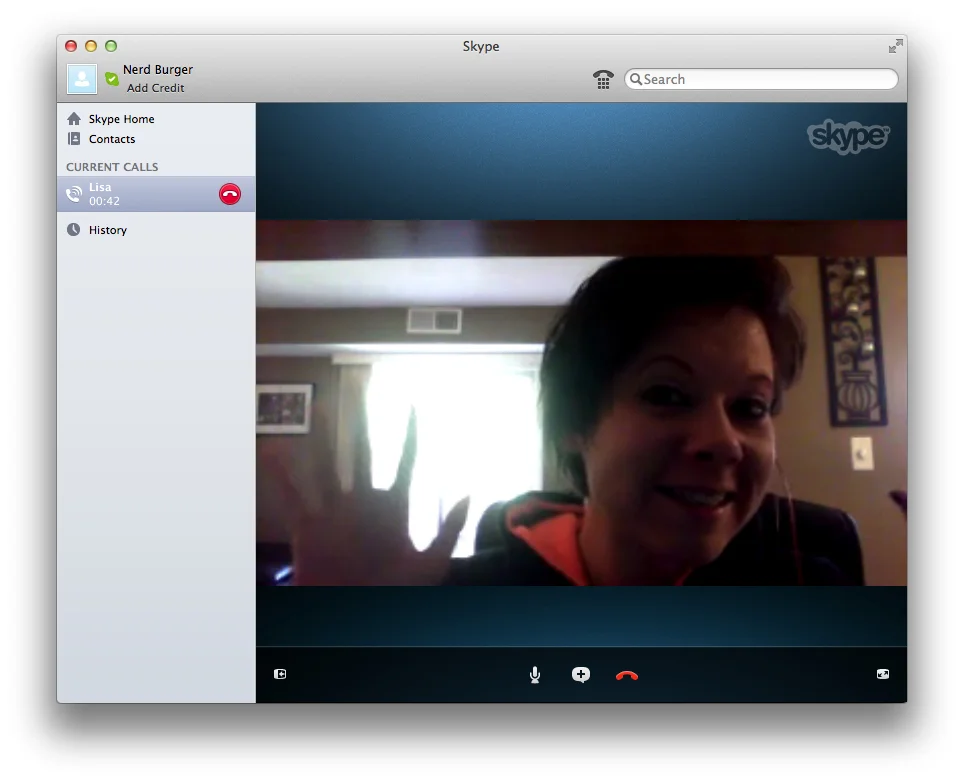Click Lisa's video feed

[x=581, y=403]
